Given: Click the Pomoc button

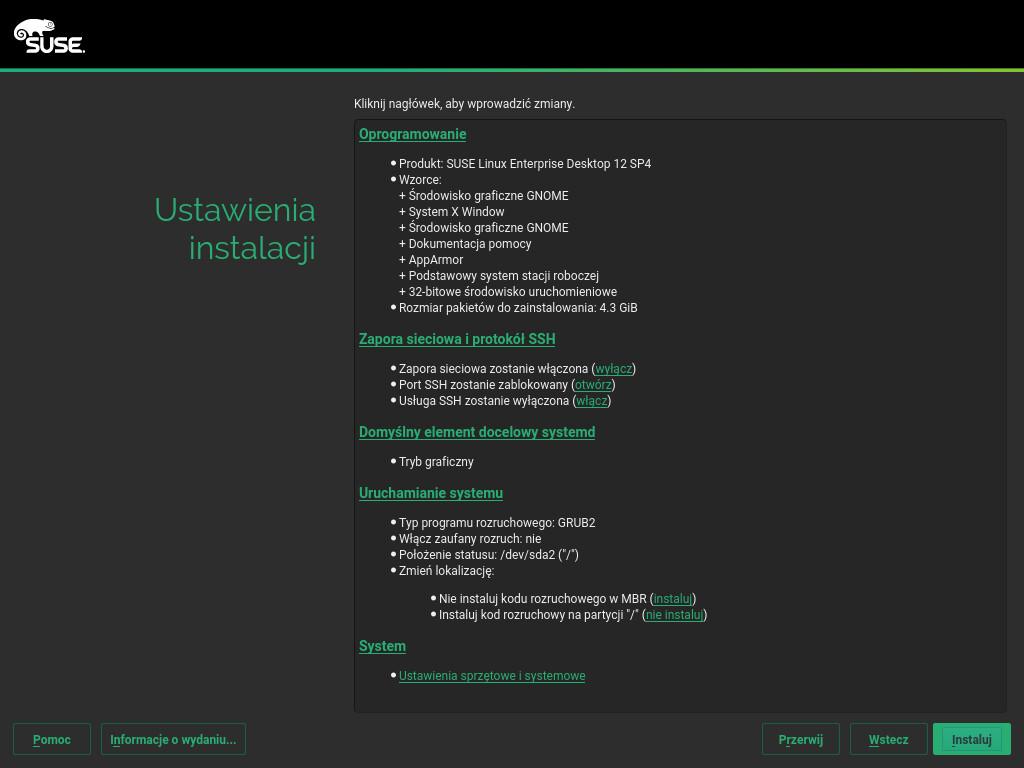Looking at the screenshot, I should click(x=52, y=739).
